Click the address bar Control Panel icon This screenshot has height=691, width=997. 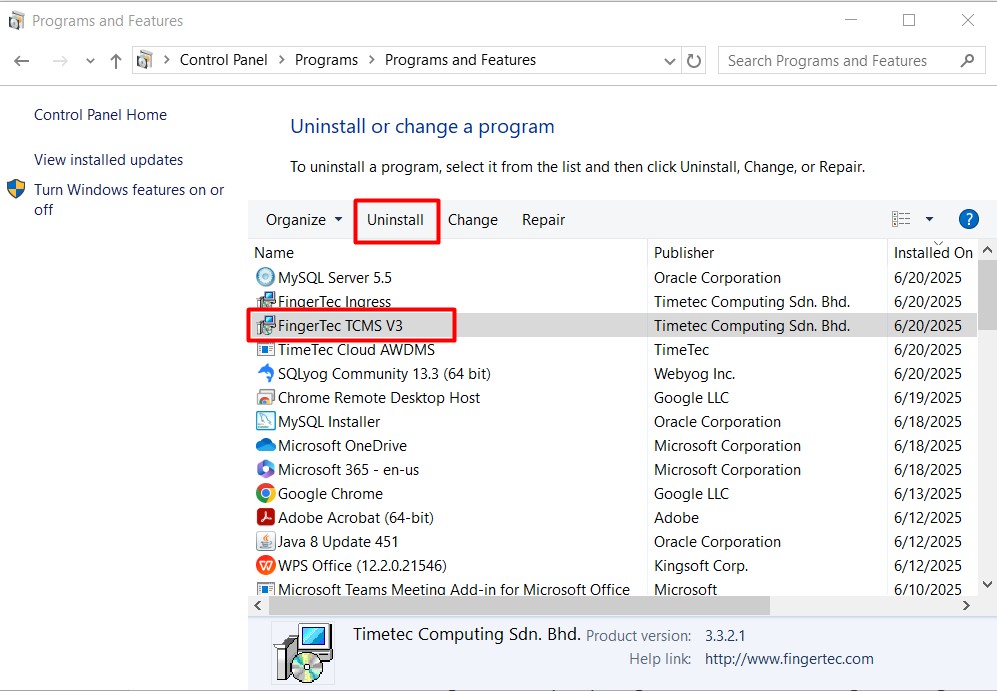[145, 60]
